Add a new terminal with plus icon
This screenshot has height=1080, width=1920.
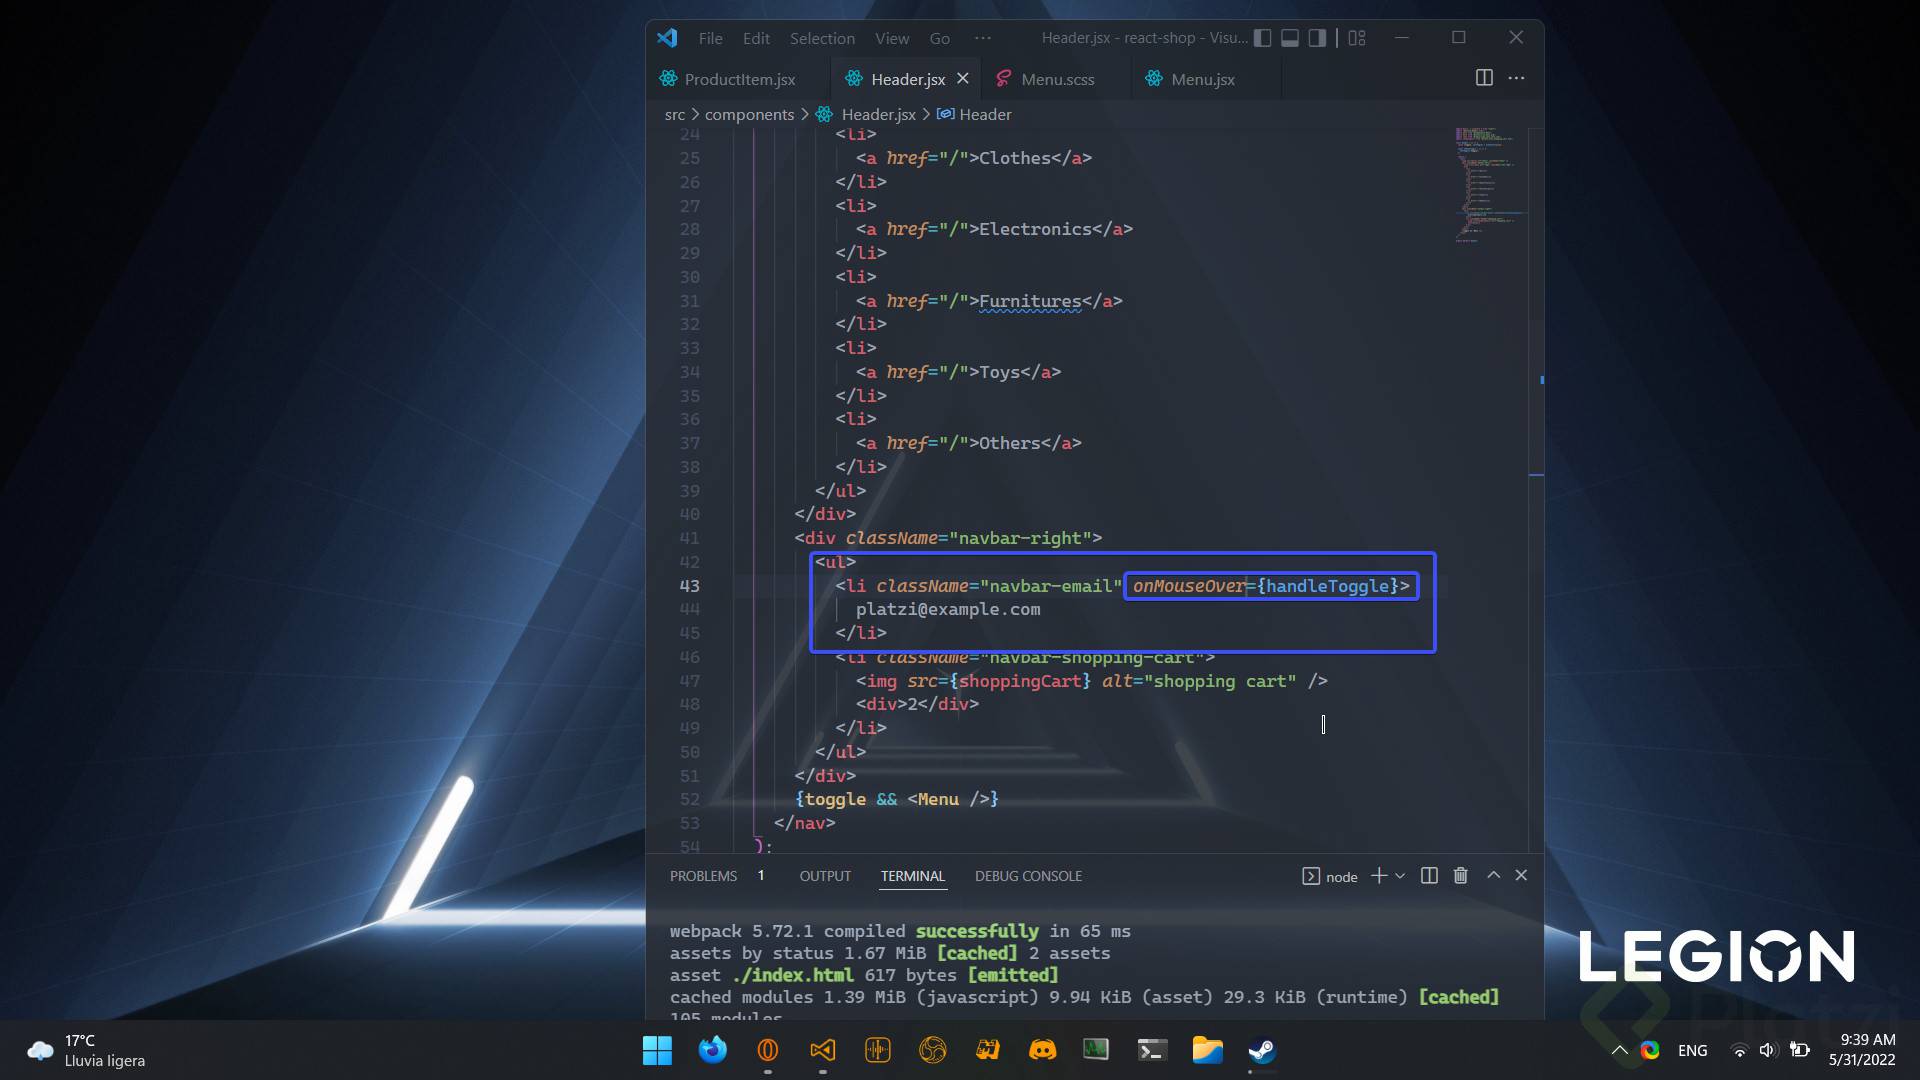[1378, 876]
